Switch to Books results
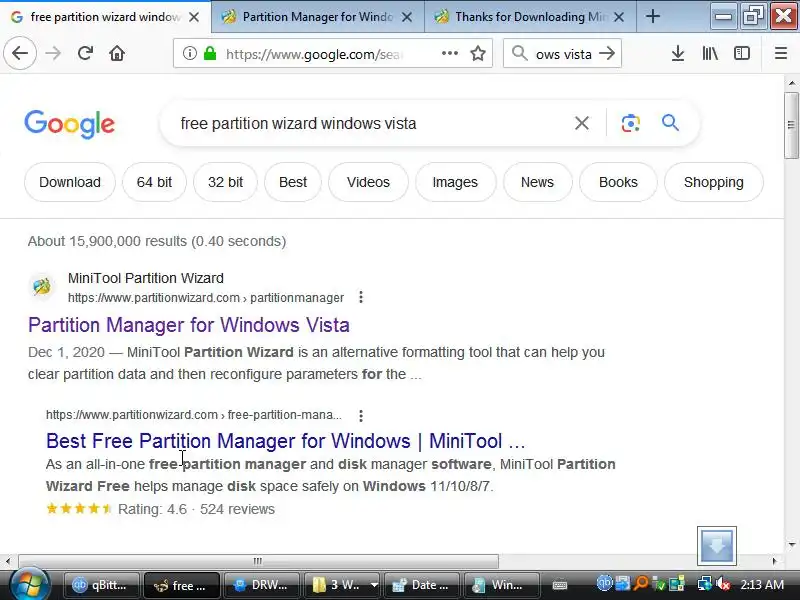This screenshot has width=800, height=600. click(x=618, y=182)
